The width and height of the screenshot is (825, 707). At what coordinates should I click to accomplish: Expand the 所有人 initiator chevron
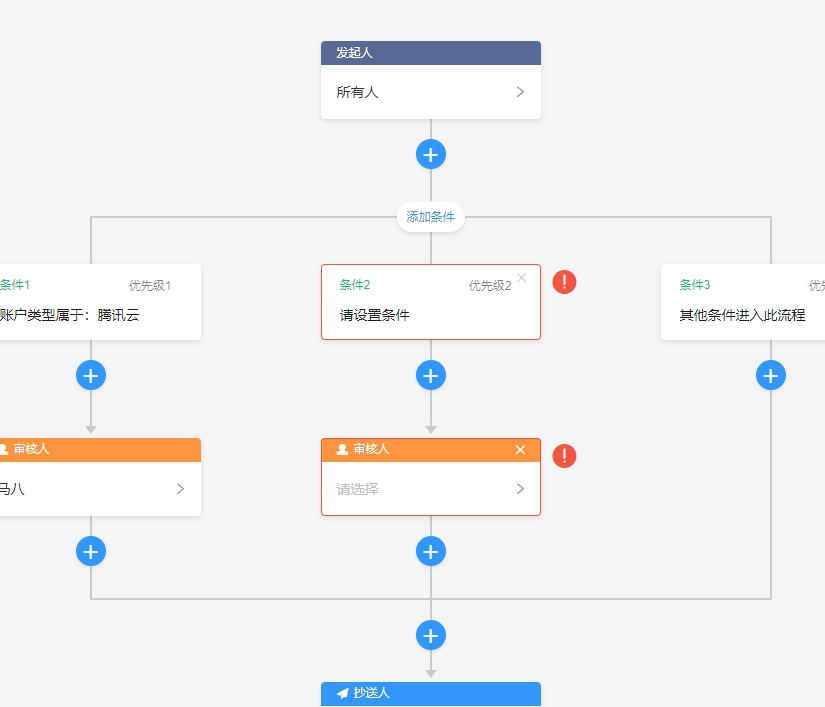point(520,92)
